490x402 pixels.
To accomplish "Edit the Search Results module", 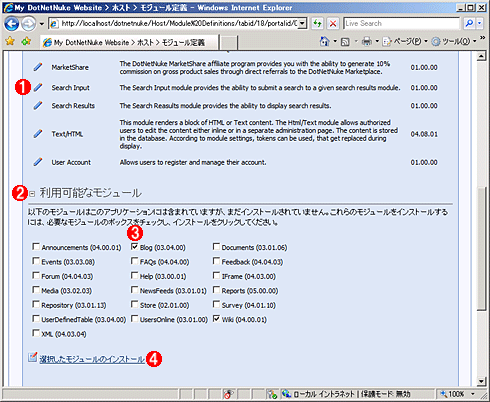I will pos(38,106).
